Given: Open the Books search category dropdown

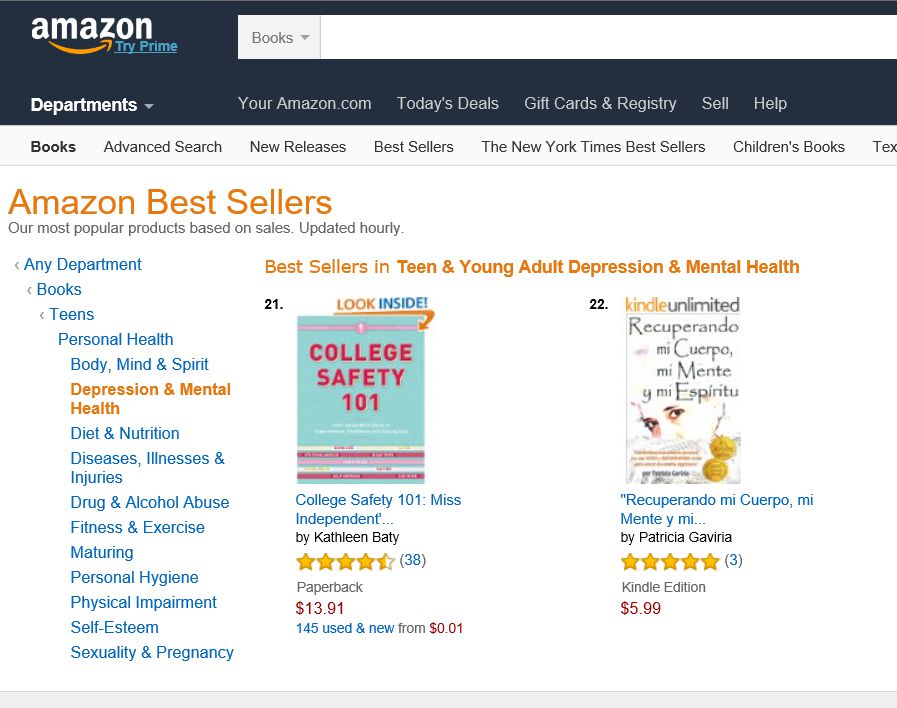Looking at the screenshot, I should (x=279, y=38).
